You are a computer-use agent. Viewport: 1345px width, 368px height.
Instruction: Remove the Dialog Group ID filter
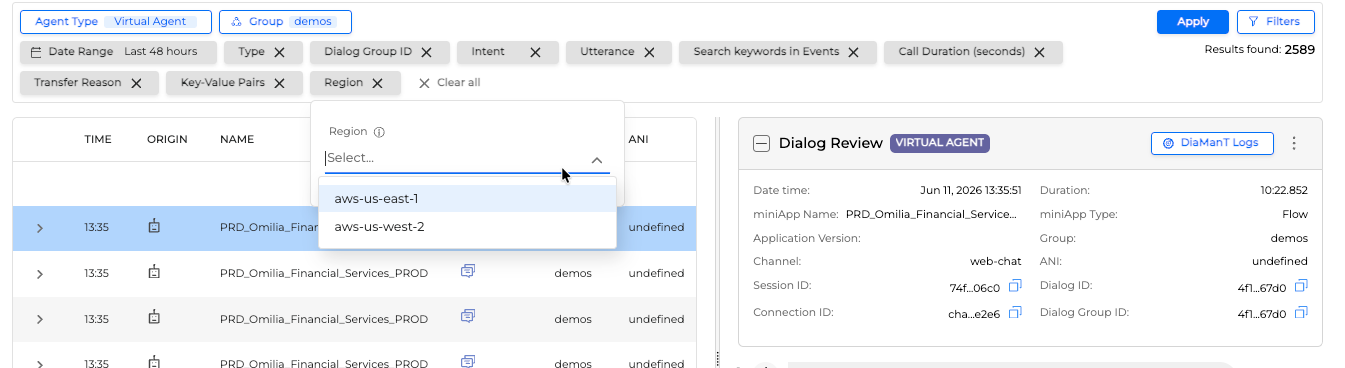427,52
